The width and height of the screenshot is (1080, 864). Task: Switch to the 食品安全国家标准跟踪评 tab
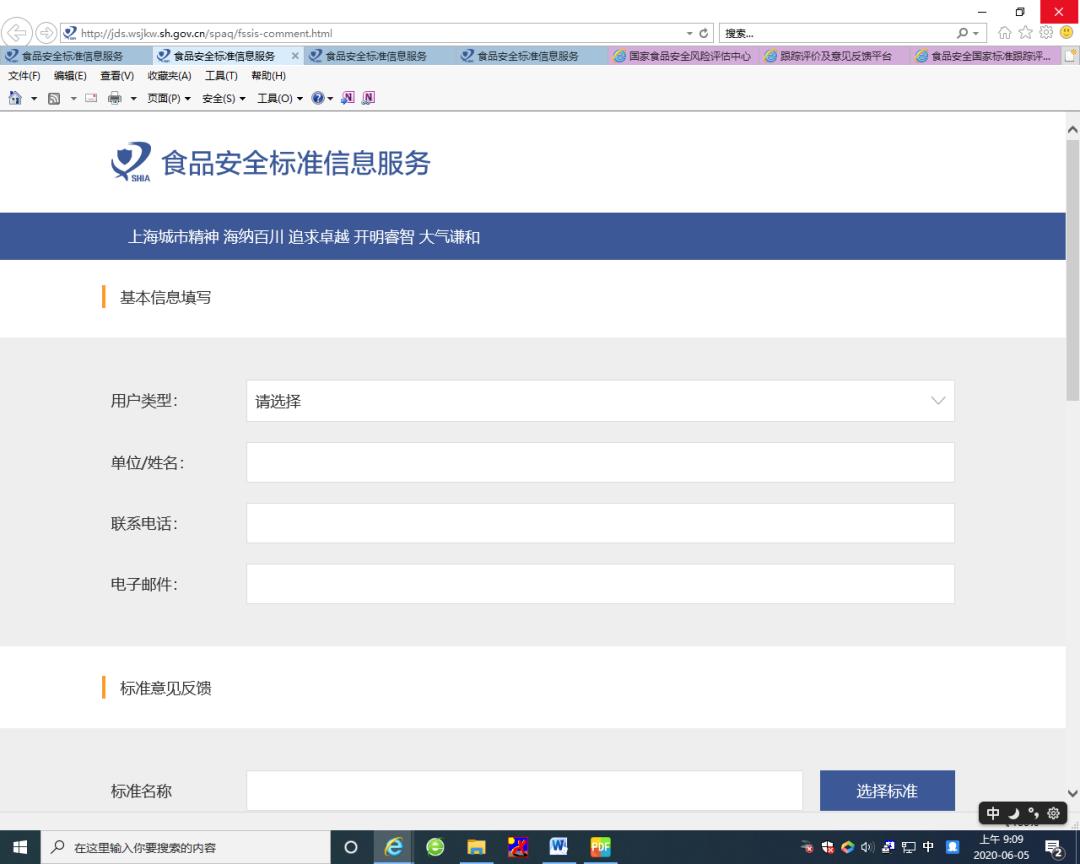(985, 56)
